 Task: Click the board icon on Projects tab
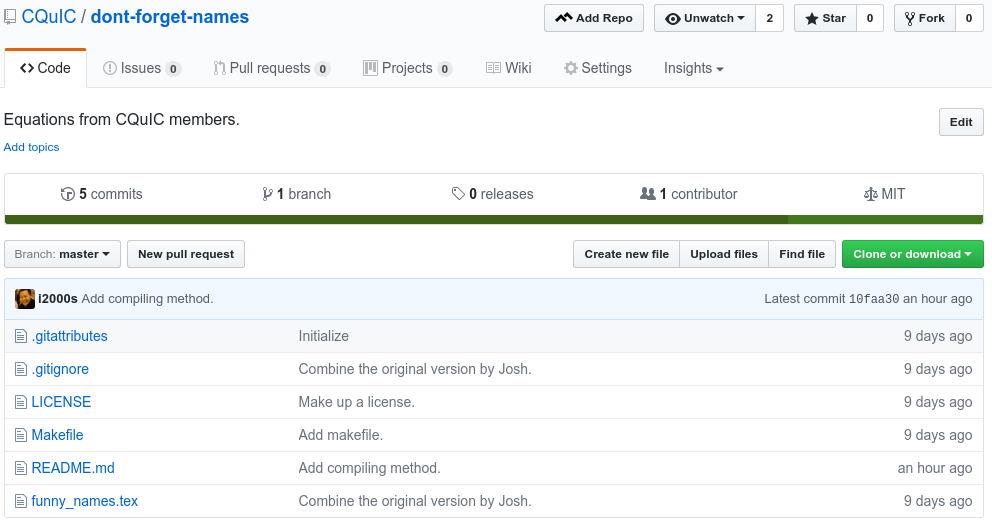370,68
